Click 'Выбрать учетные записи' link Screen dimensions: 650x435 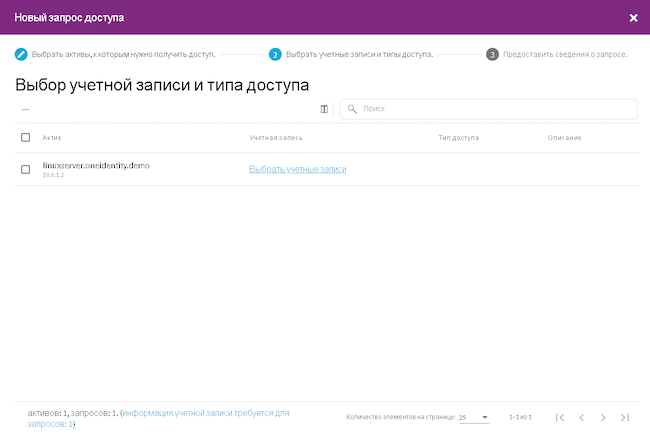click(298, 169)
